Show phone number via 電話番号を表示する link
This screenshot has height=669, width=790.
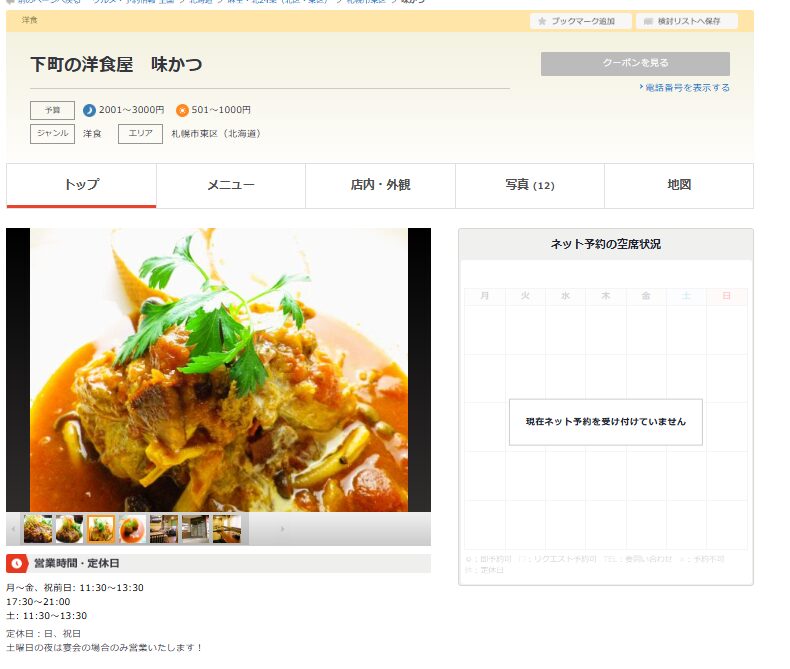point(685,88)
